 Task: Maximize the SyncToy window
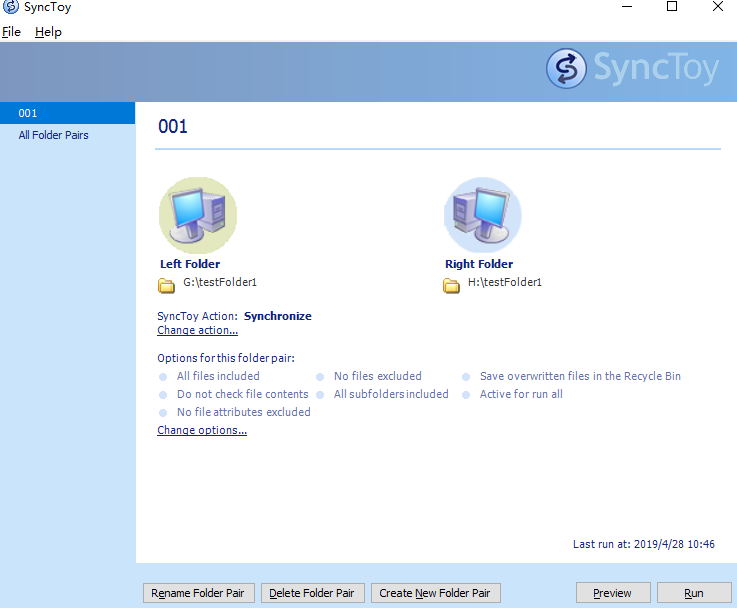pyautogui.click(x=672, y=7)
